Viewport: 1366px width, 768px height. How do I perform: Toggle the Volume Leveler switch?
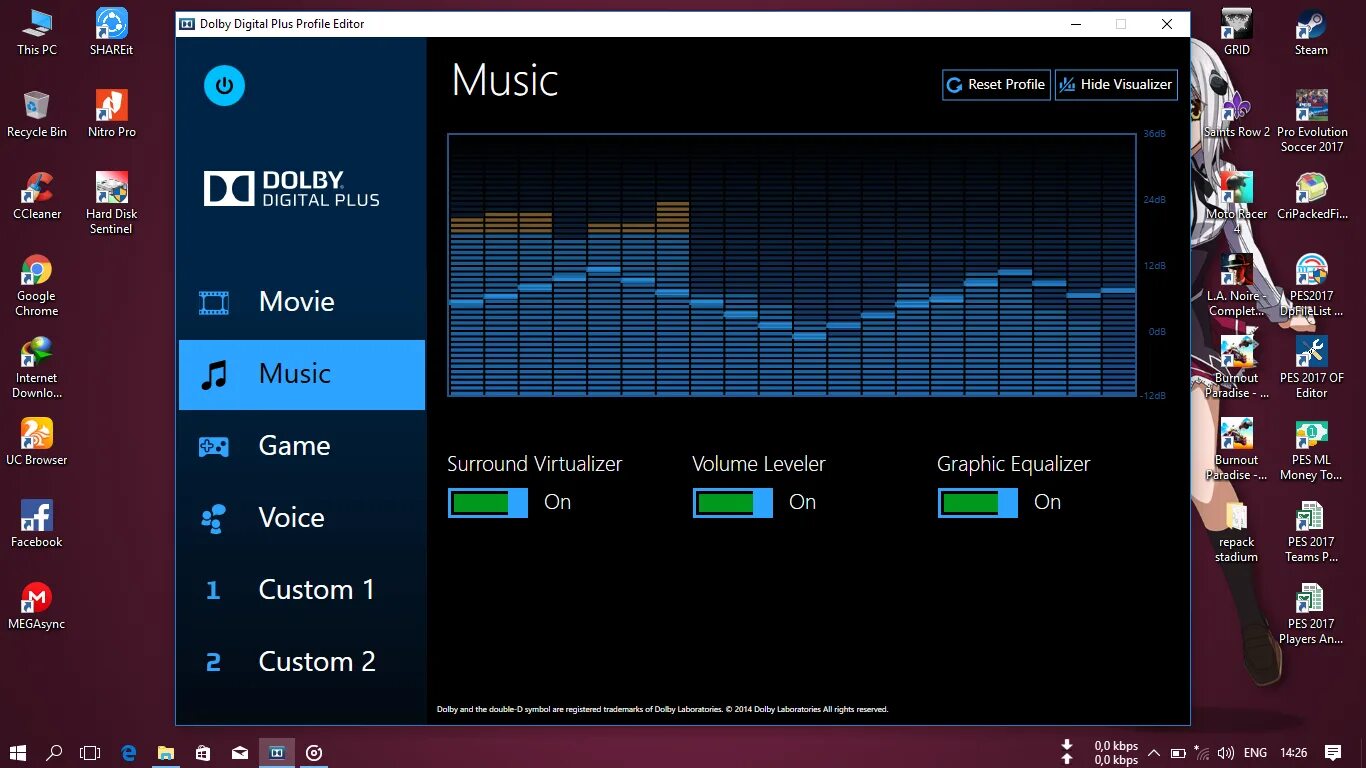pos(732,503)
